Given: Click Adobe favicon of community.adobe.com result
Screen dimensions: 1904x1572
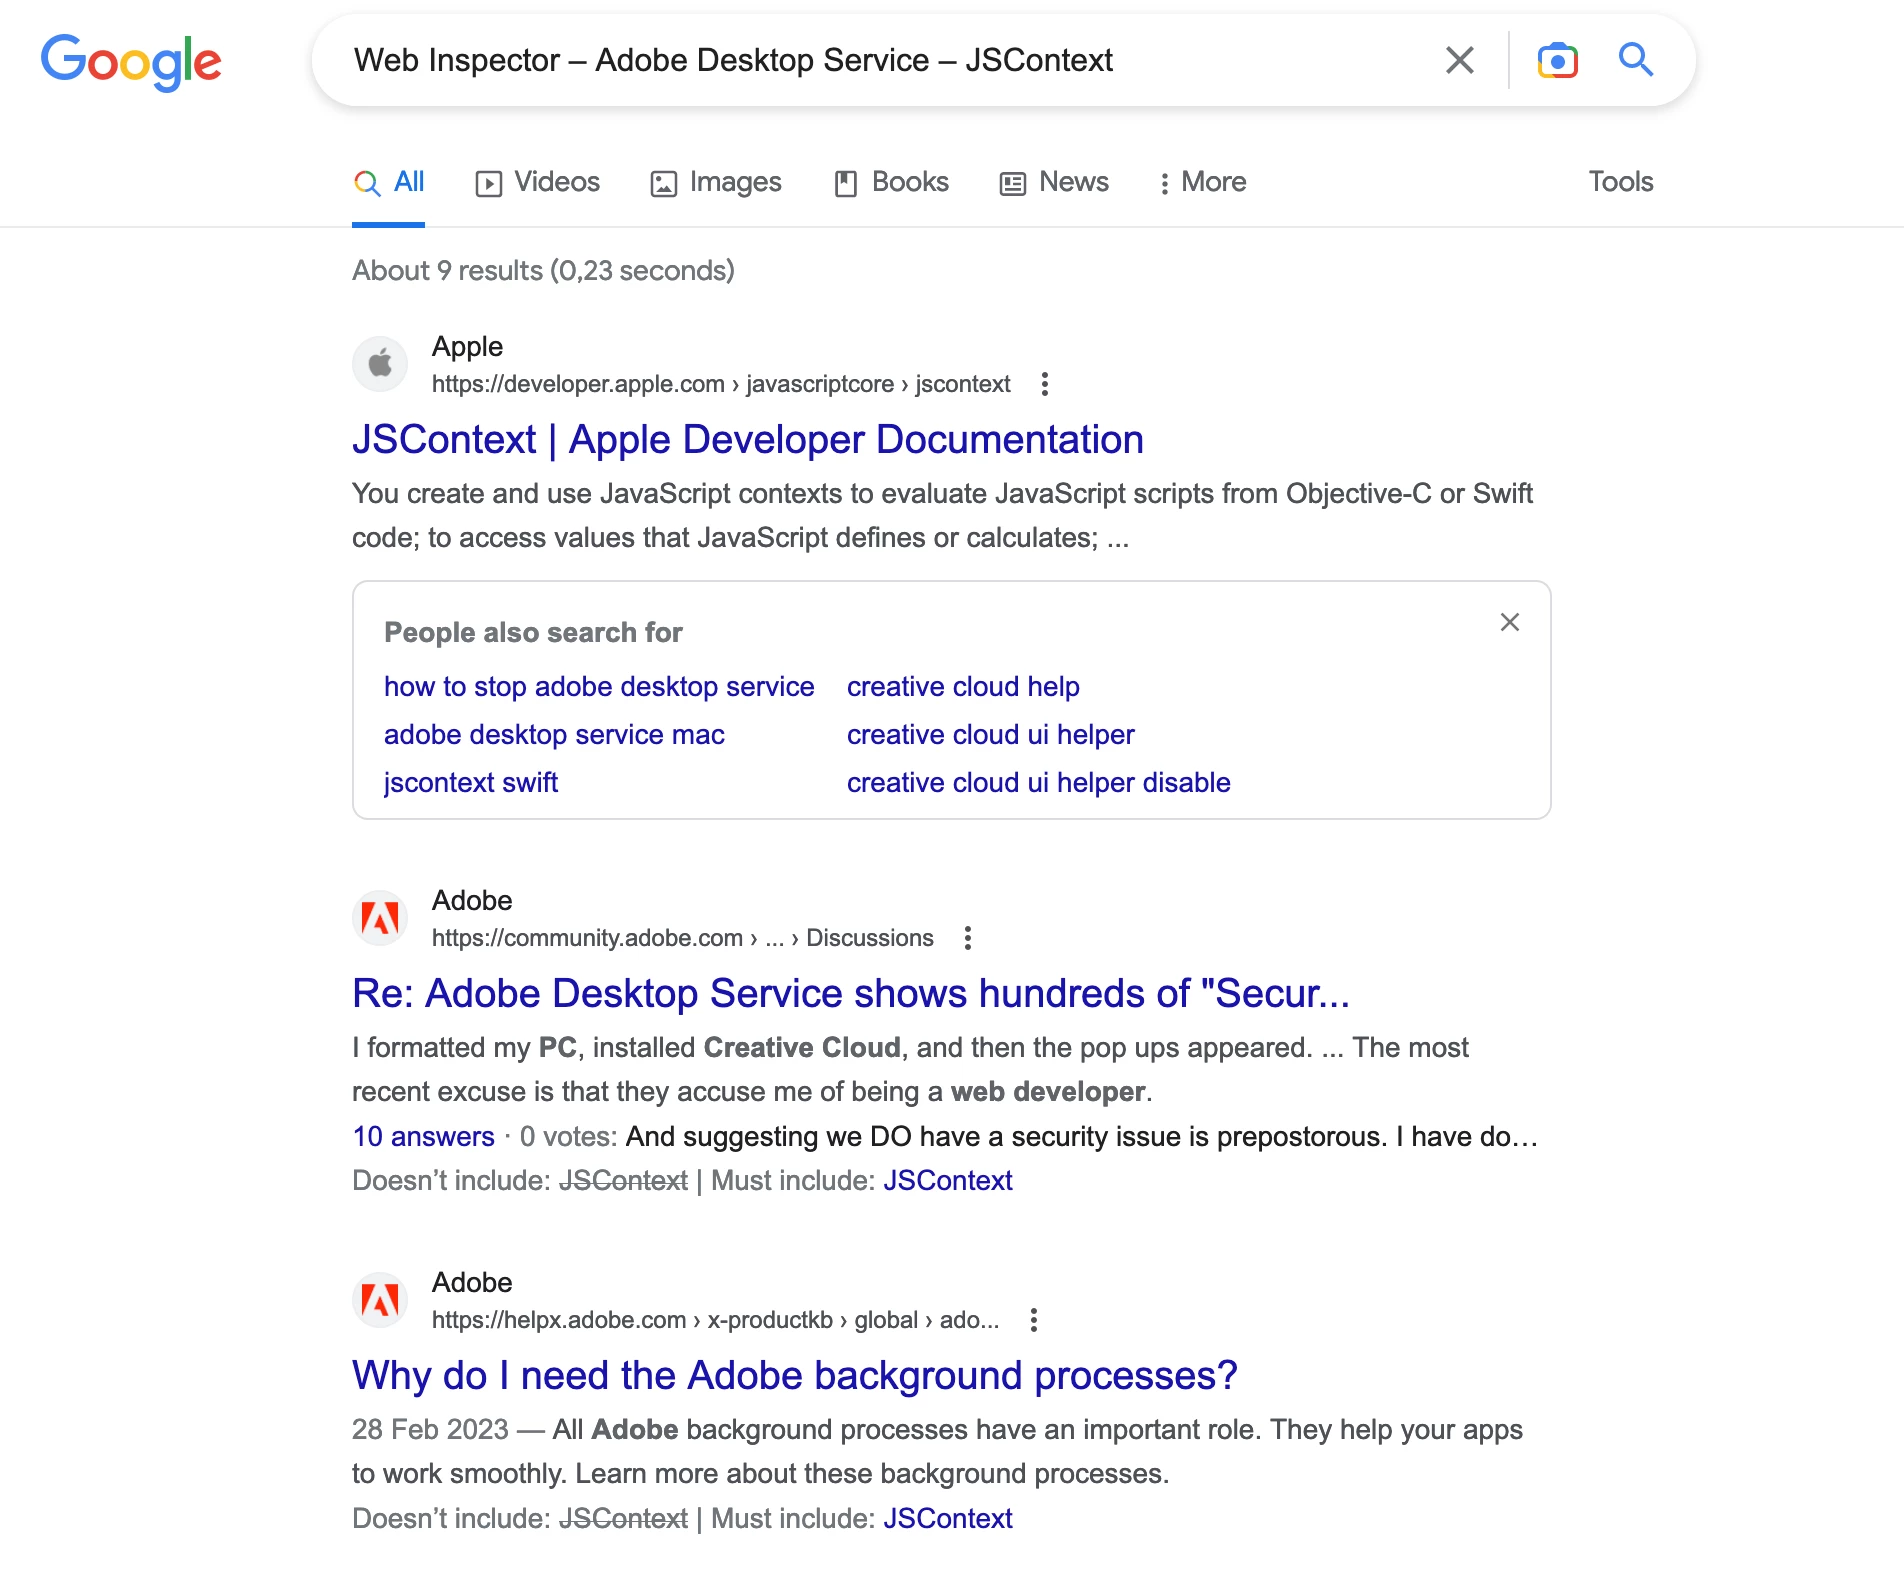Looking at the screenshot, I should [x=380, y=917].
